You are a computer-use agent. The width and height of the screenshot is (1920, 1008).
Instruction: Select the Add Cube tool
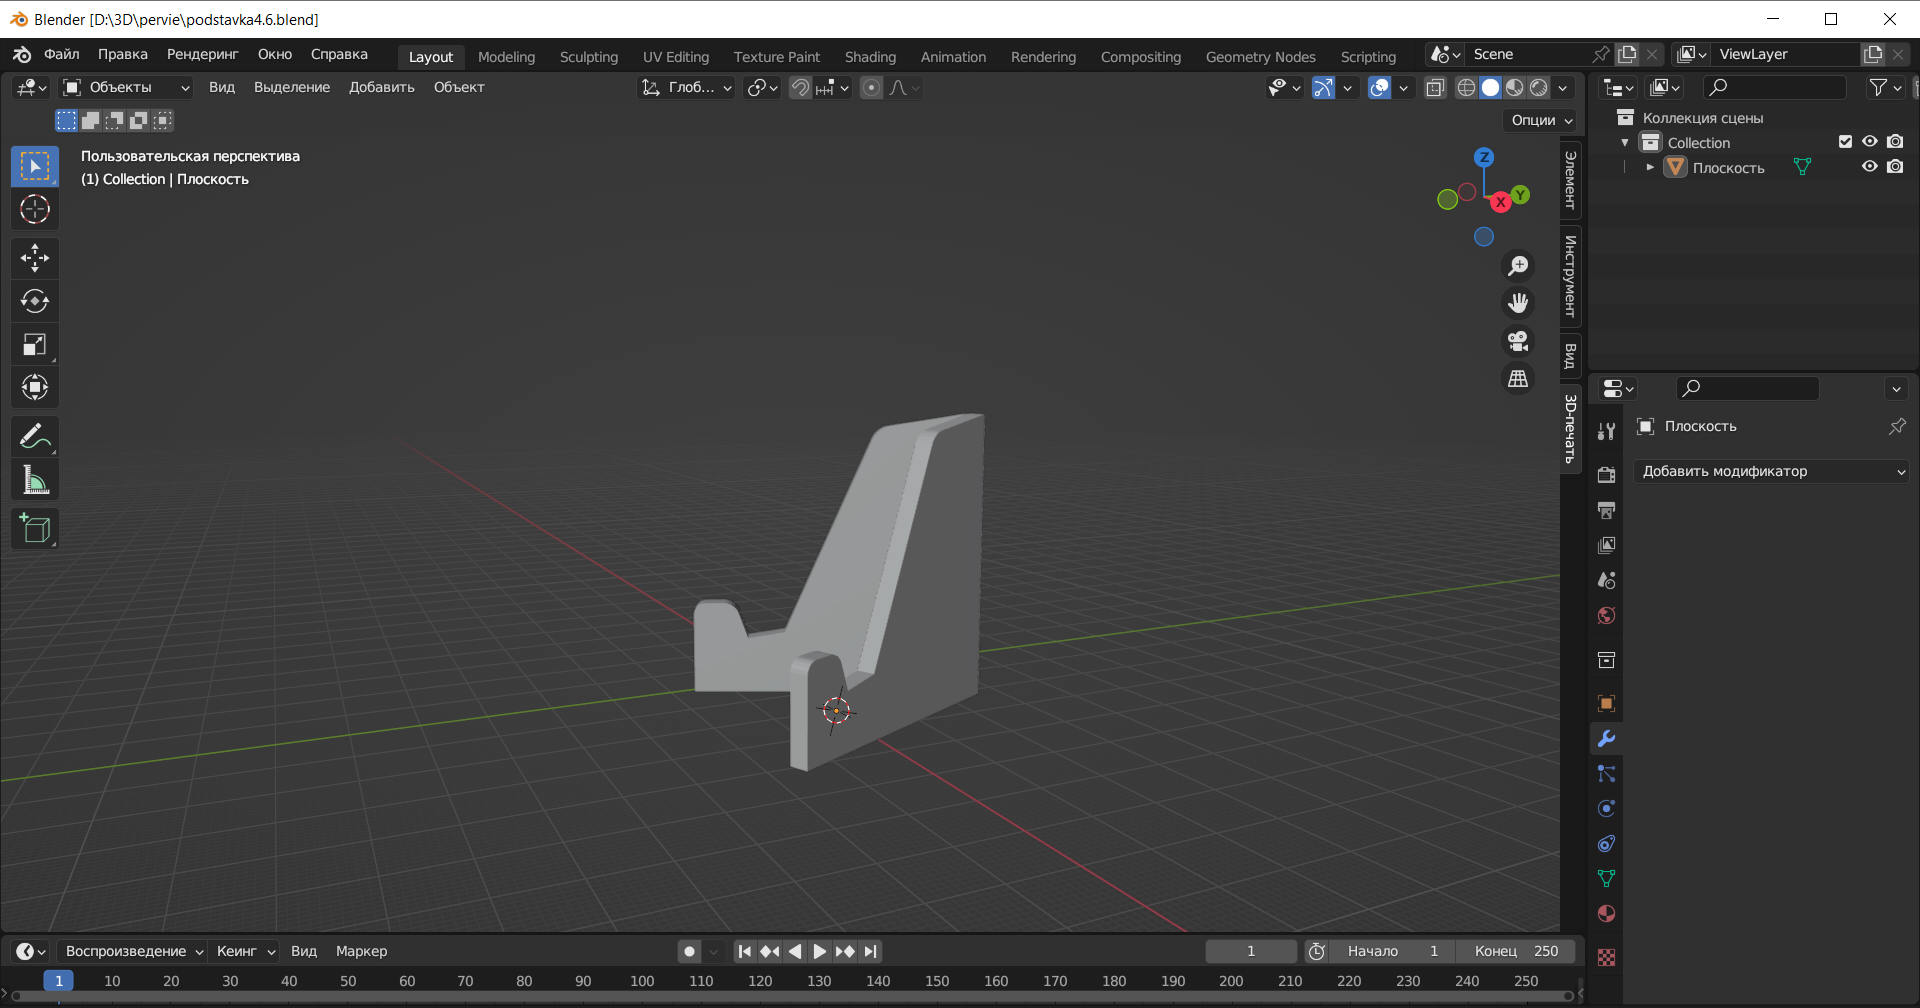point(35,529)
